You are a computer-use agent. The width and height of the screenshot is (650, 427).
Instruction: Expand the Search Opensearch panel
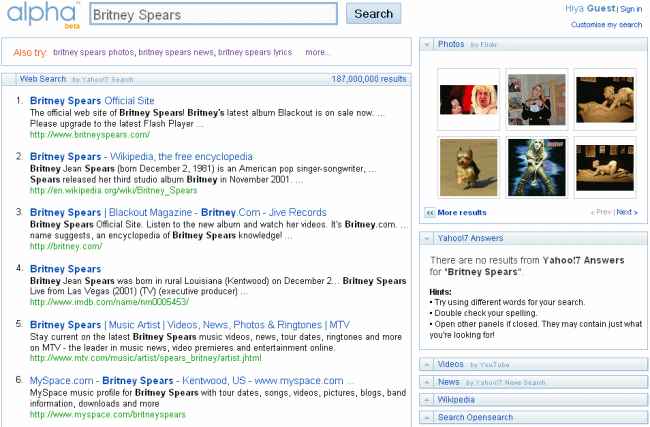[x=427, y=417]
